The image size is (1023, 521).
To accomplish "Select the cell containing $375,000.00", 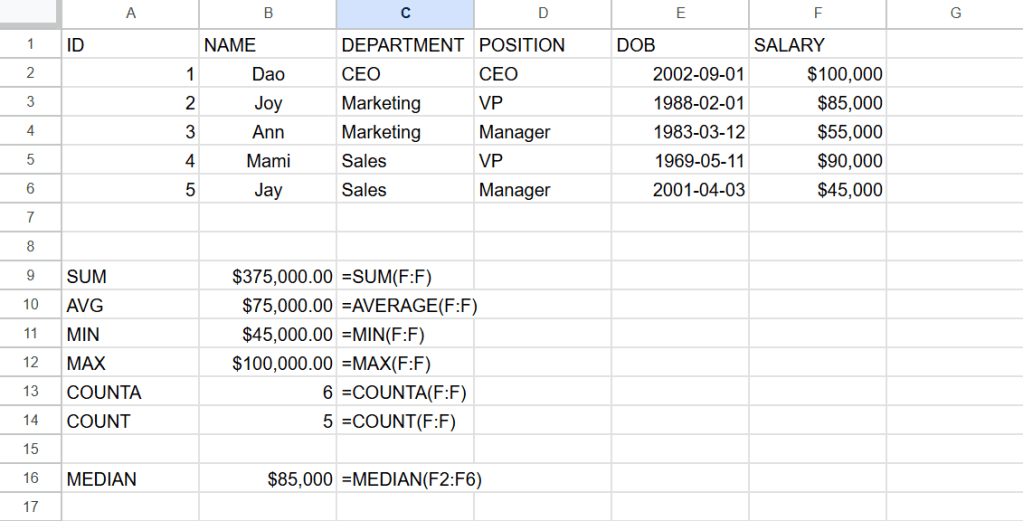I will click(x=268, y=276).
